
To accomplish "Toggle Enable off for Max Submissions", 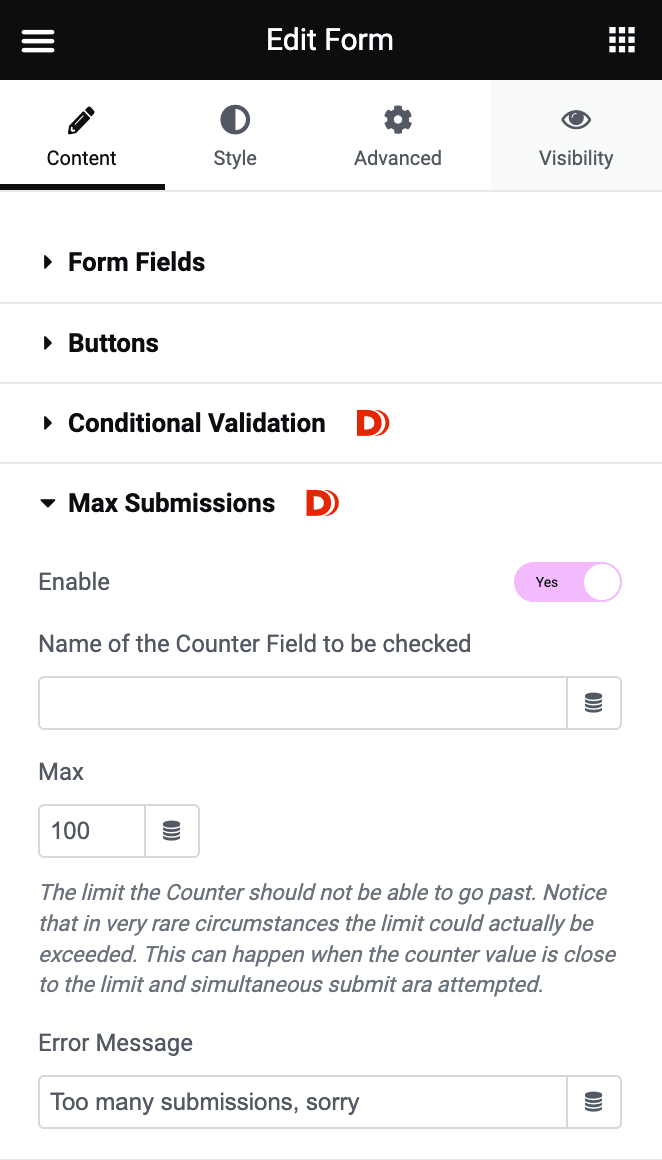I will click(x=567, y=581).
